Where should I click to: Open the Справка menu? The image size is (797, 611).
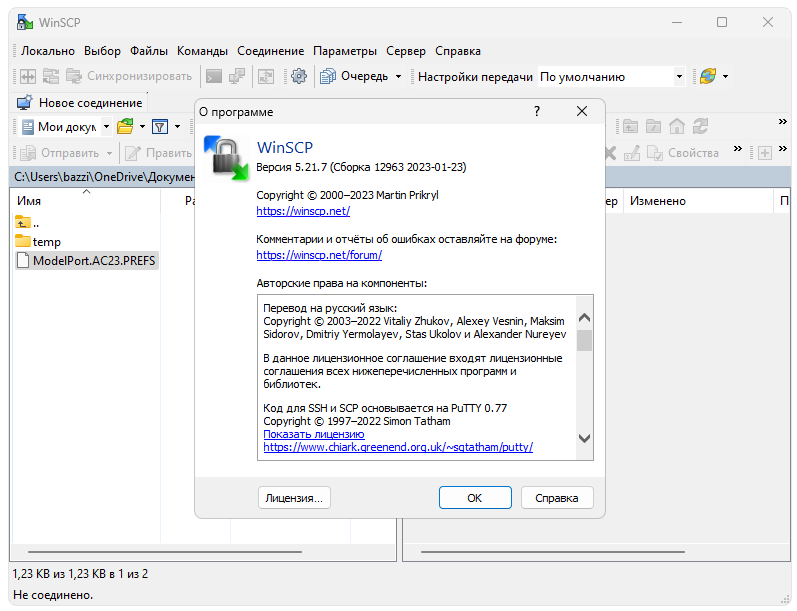click(x=457, y=51)
